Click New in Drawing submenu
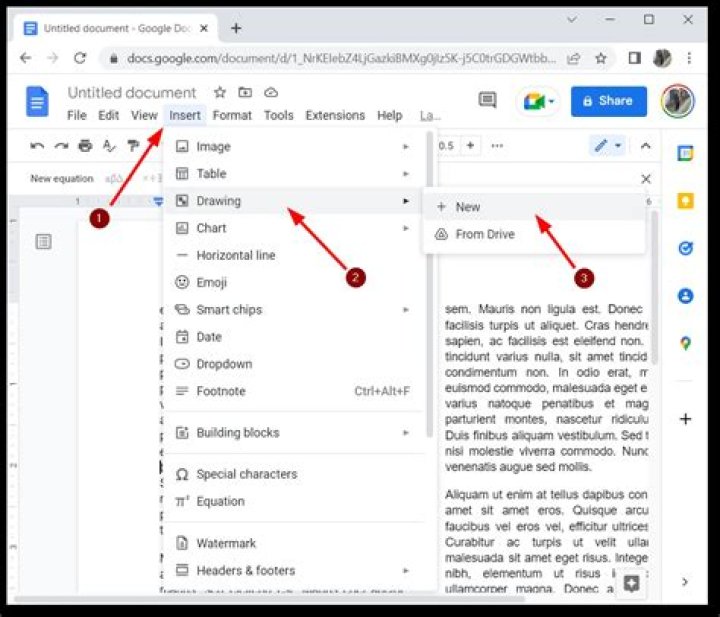The image size is (720, 617). tap(534, 207)
